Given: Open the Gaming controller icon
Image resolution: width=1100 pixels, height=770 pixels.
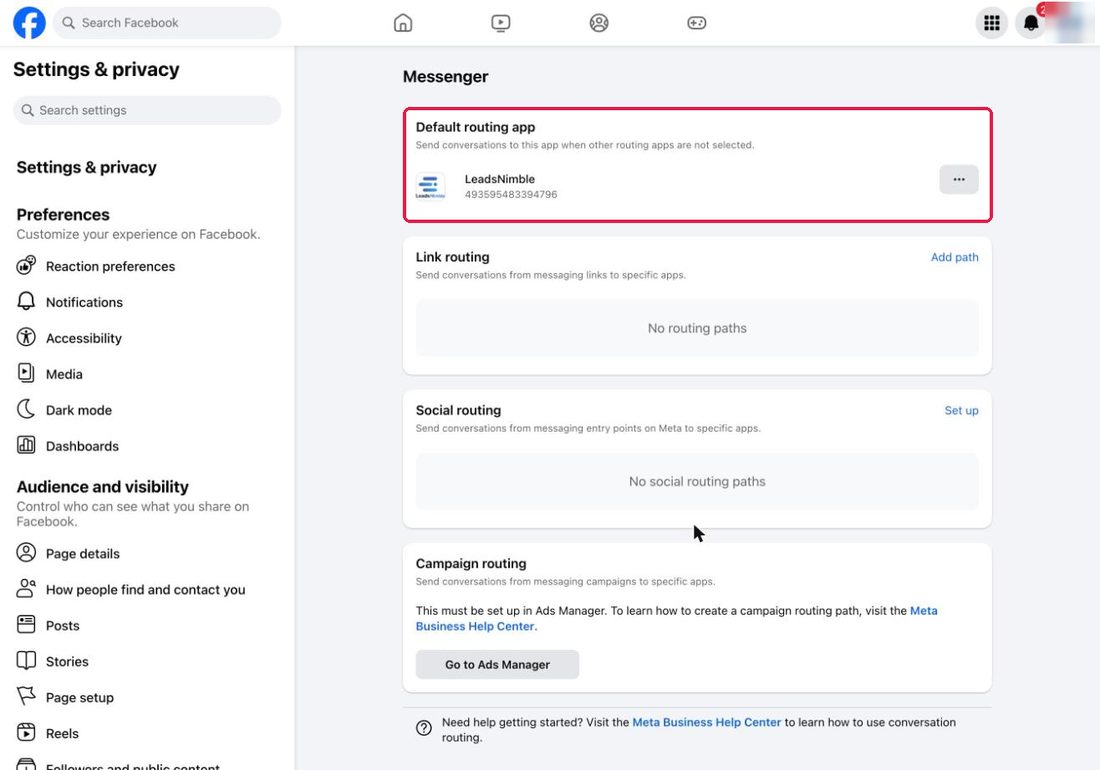Looking at the screenshot, I should 697,23.
